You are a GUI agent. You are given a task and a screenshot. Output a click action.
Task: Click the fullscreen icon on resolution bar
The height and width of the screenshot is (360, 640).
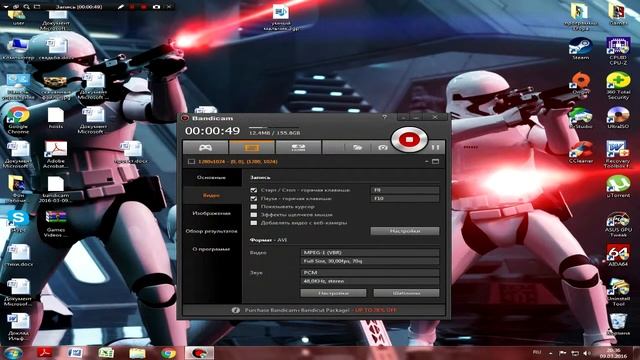436,162
